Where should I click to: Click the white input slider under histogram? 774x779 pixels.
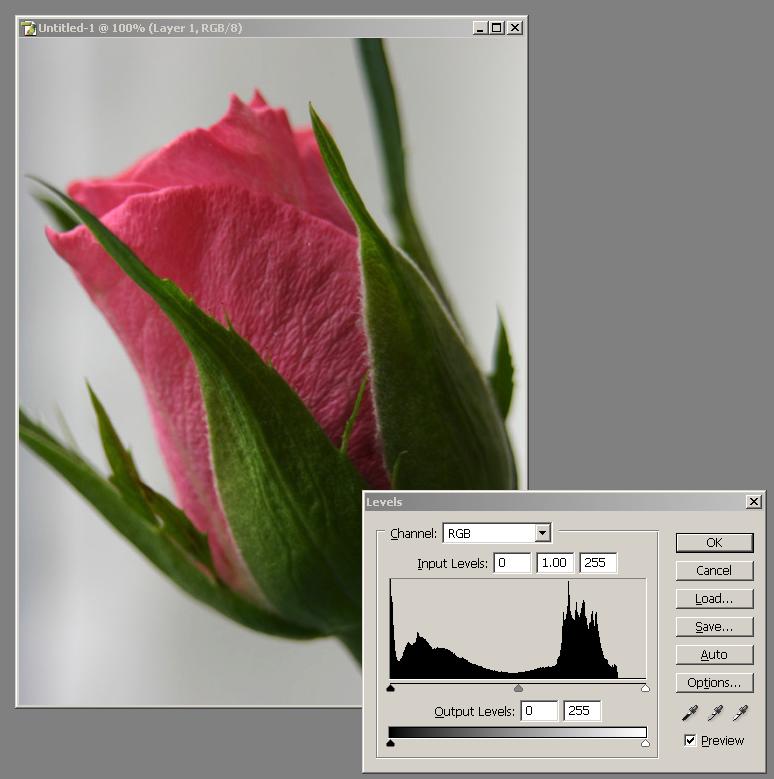point(645,688)
